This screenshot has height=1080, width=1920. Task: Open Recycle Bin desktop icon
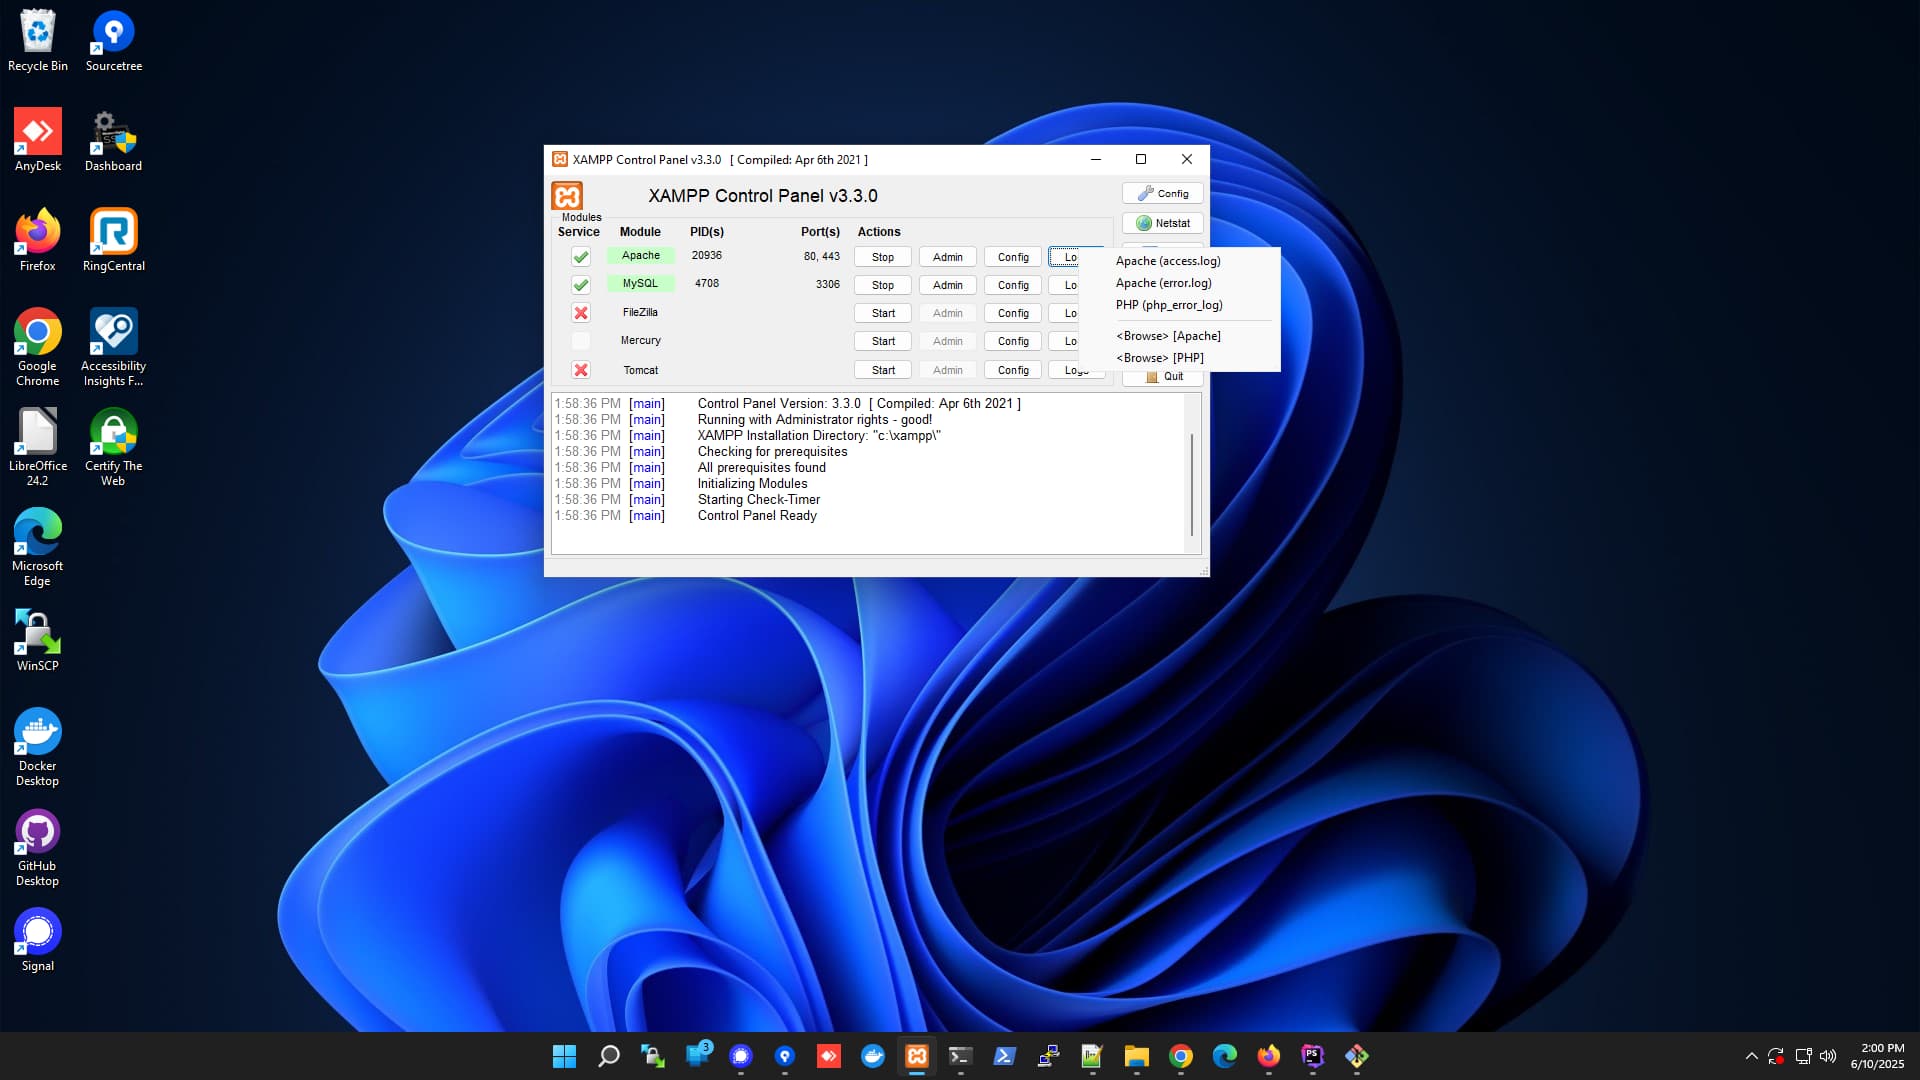tap(38, 41)
